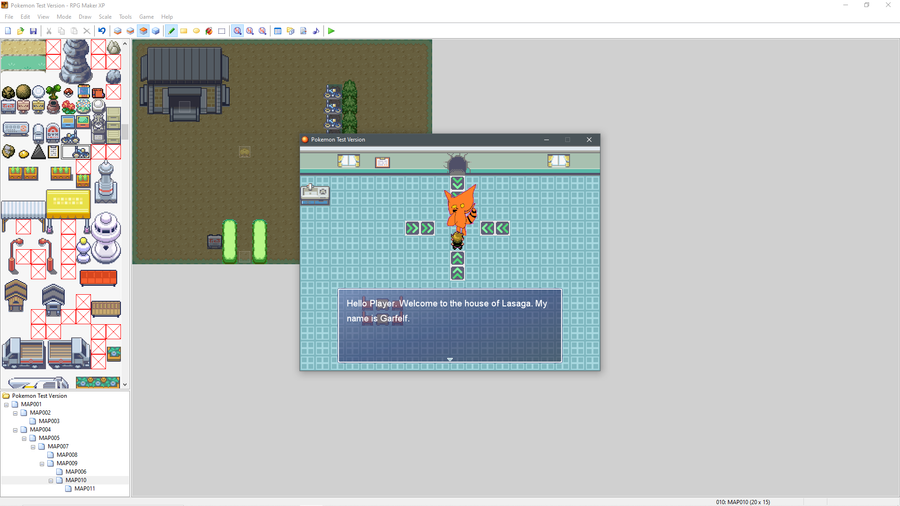The image size is (900, 506).
Task: Open the Database icon
Action: [278, 31]
